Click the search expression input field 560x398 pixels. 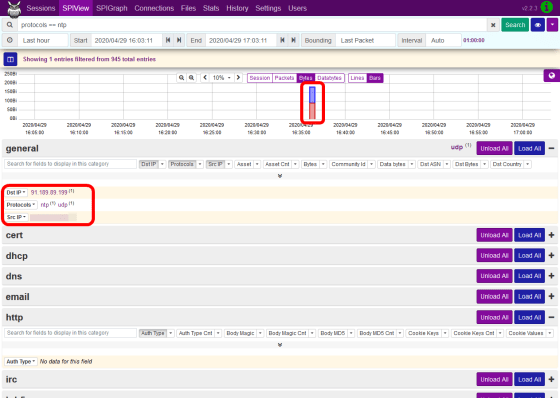click(x=252, y=25)
